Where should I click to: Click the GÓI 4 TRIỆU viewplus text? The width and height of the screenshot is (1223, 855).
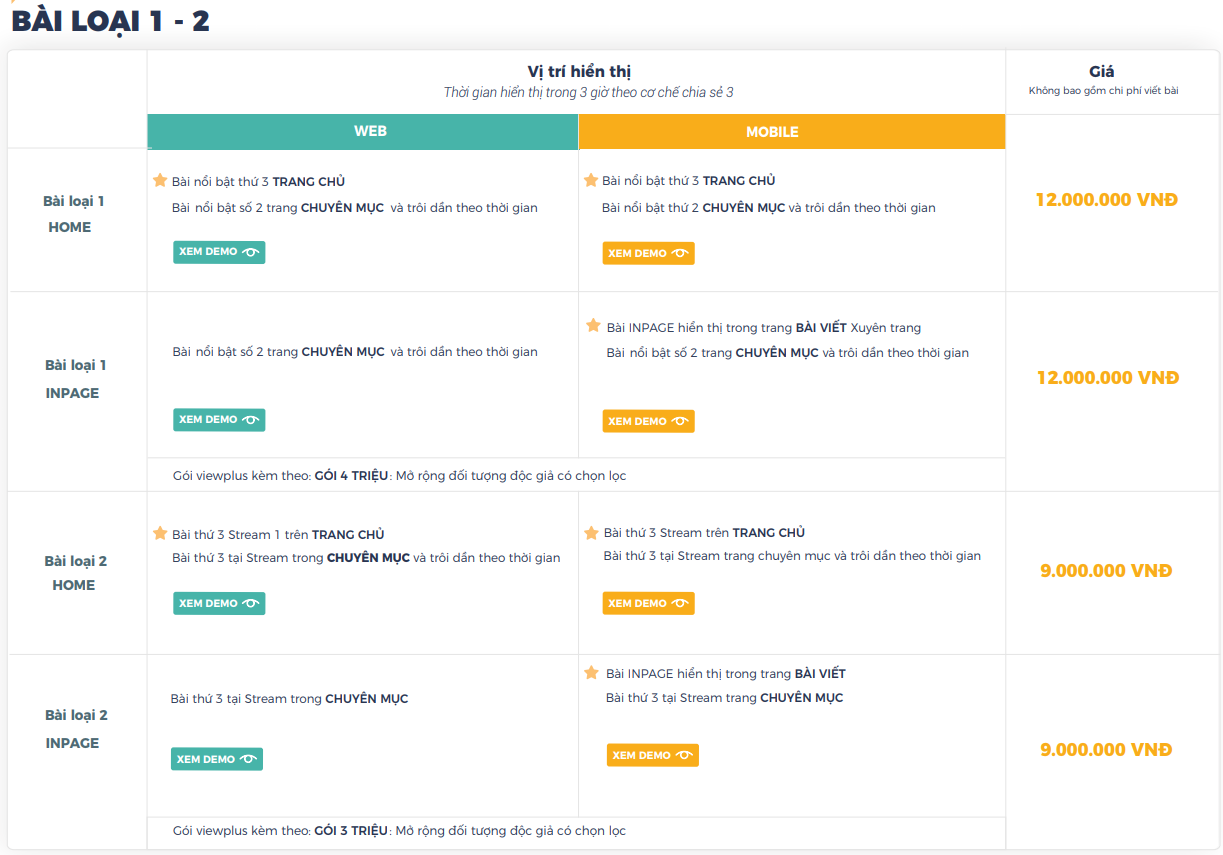(x=351, y=476)
